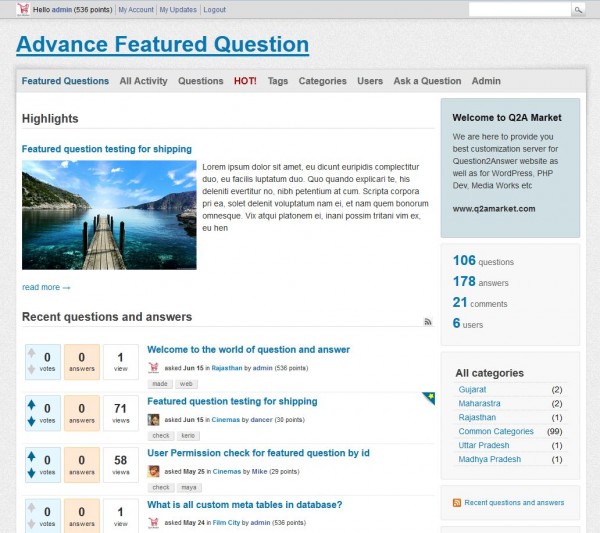Switch to the Categories tab
This screenshot has width=600, height=533.
[322, 81]
